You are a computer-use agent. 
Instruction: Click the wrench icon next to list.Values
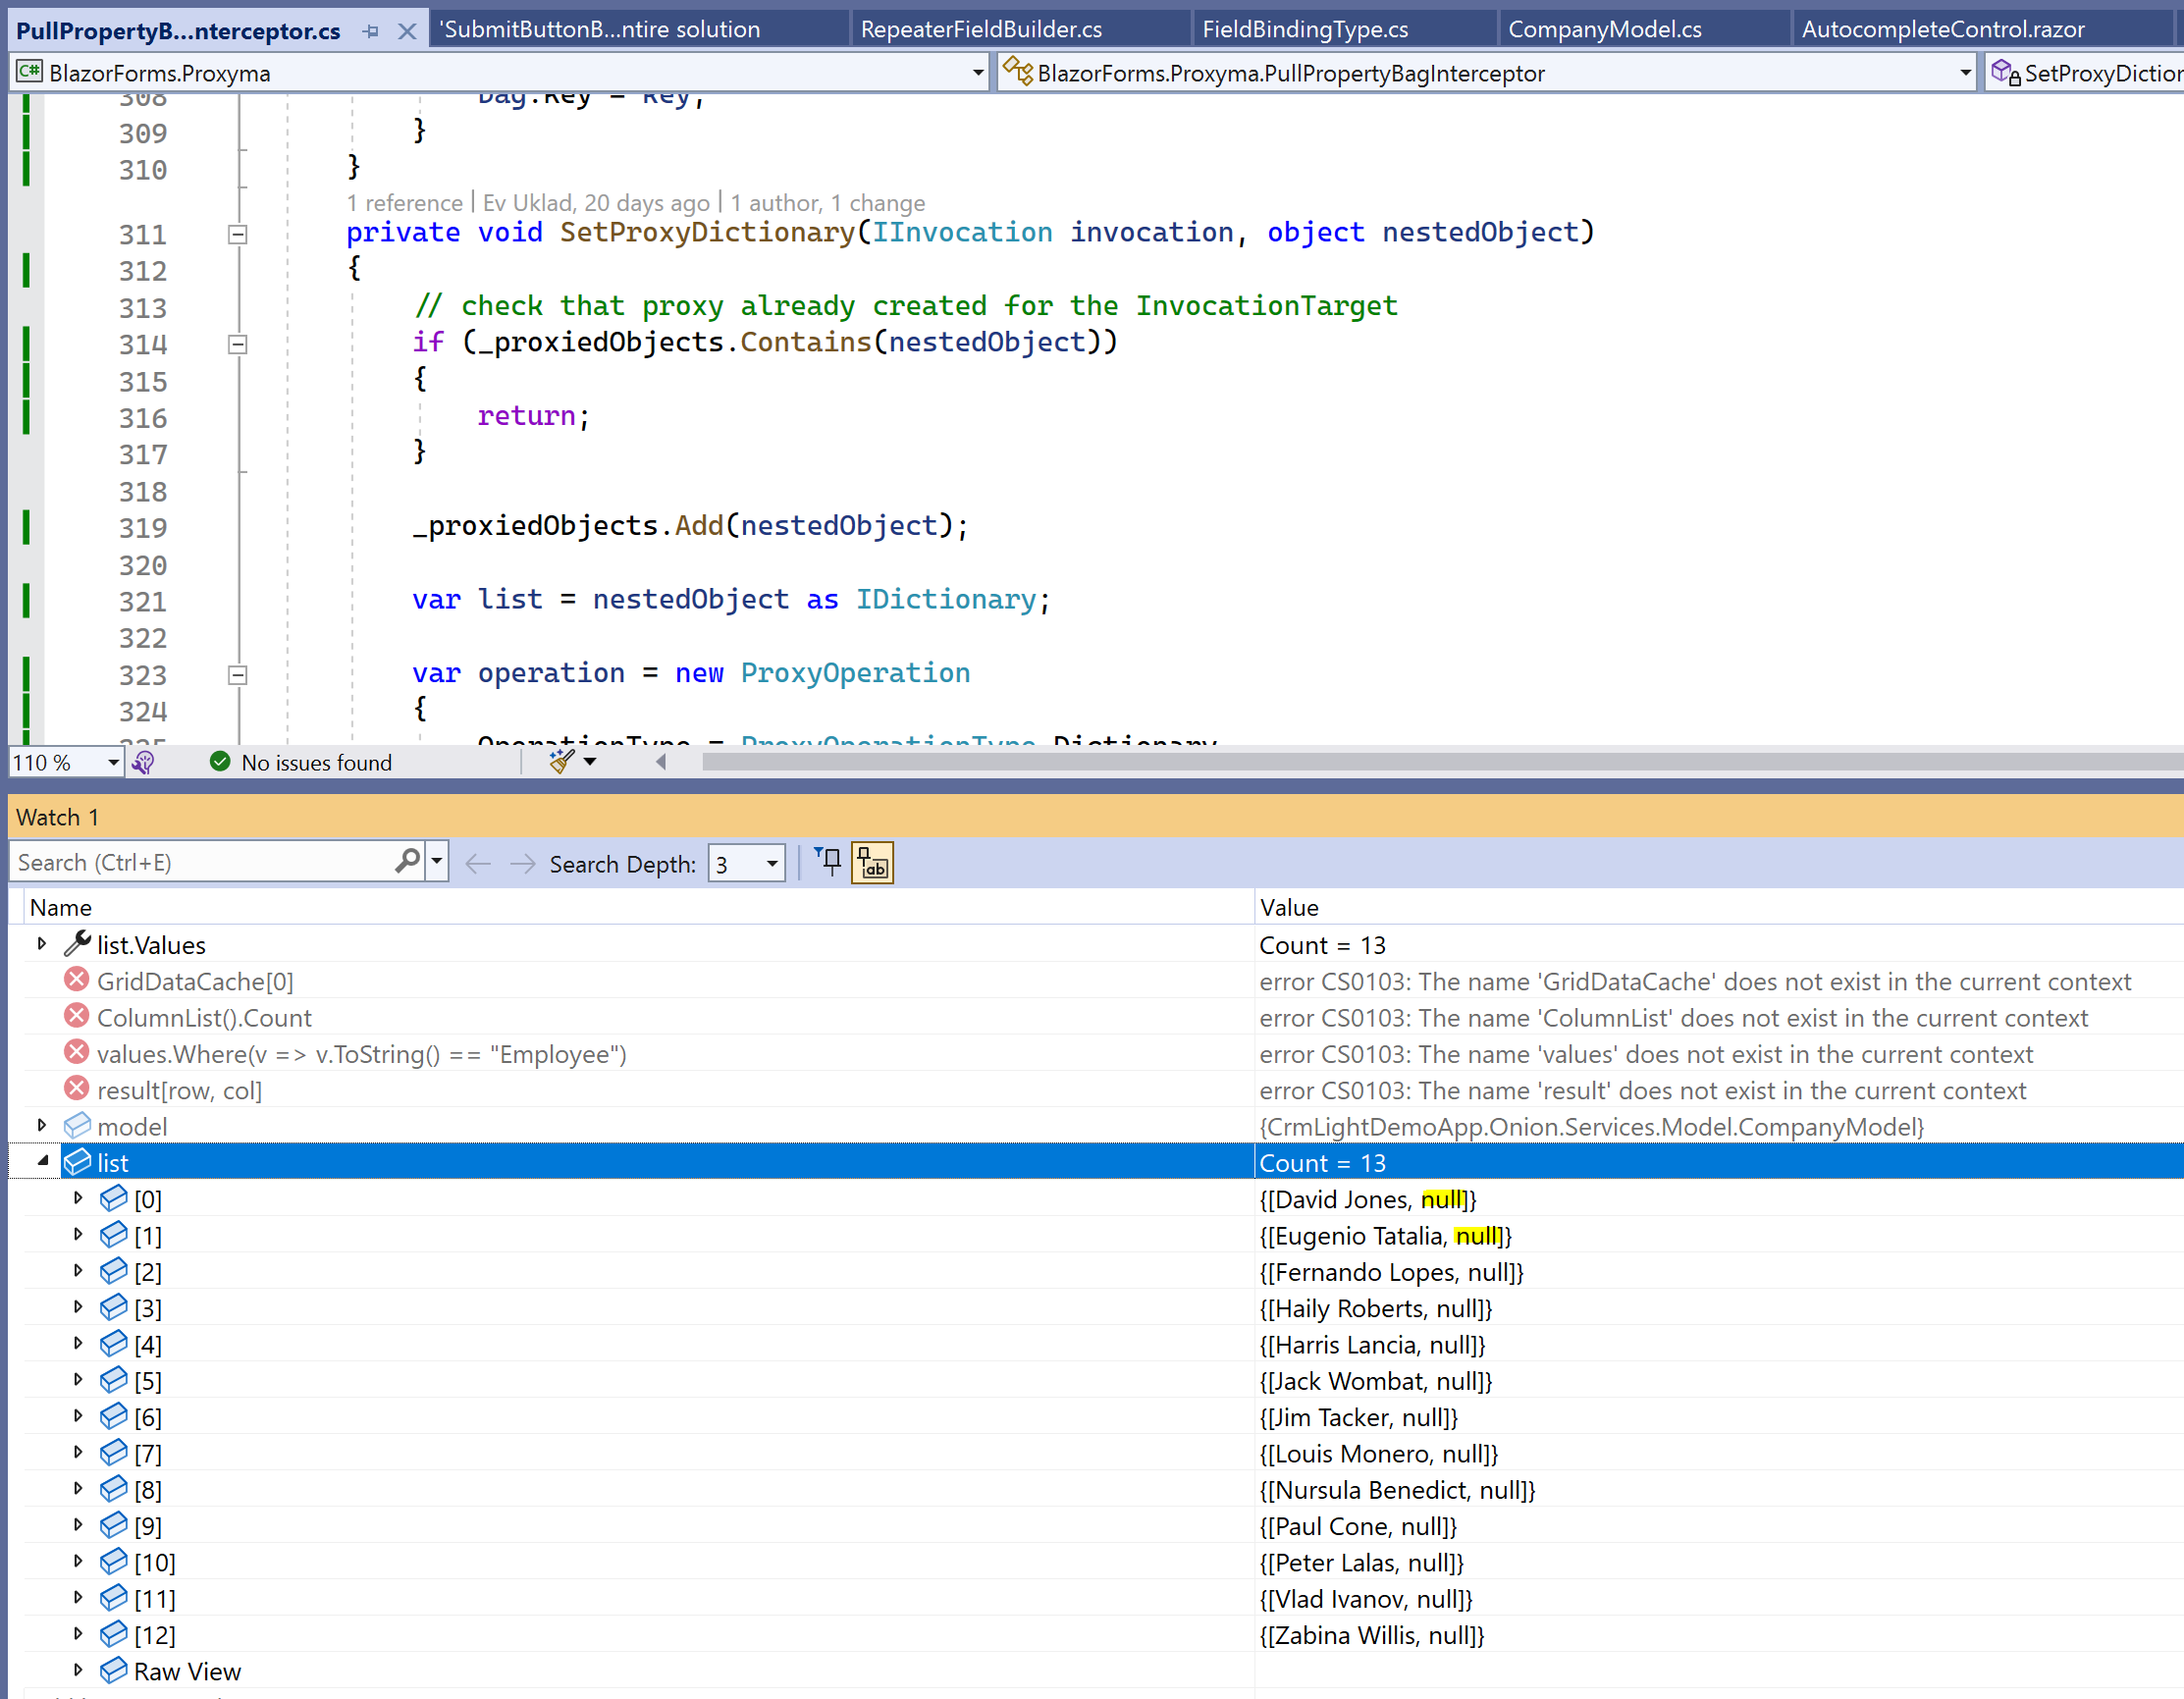[77, 943]
